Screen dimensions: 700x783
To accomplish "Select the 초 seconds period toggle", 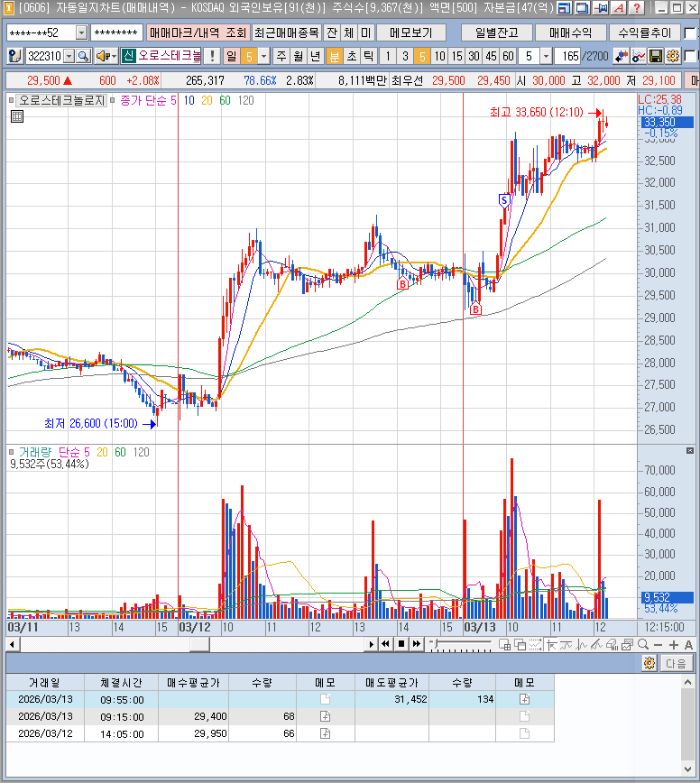I will click(x=351, y=56).
